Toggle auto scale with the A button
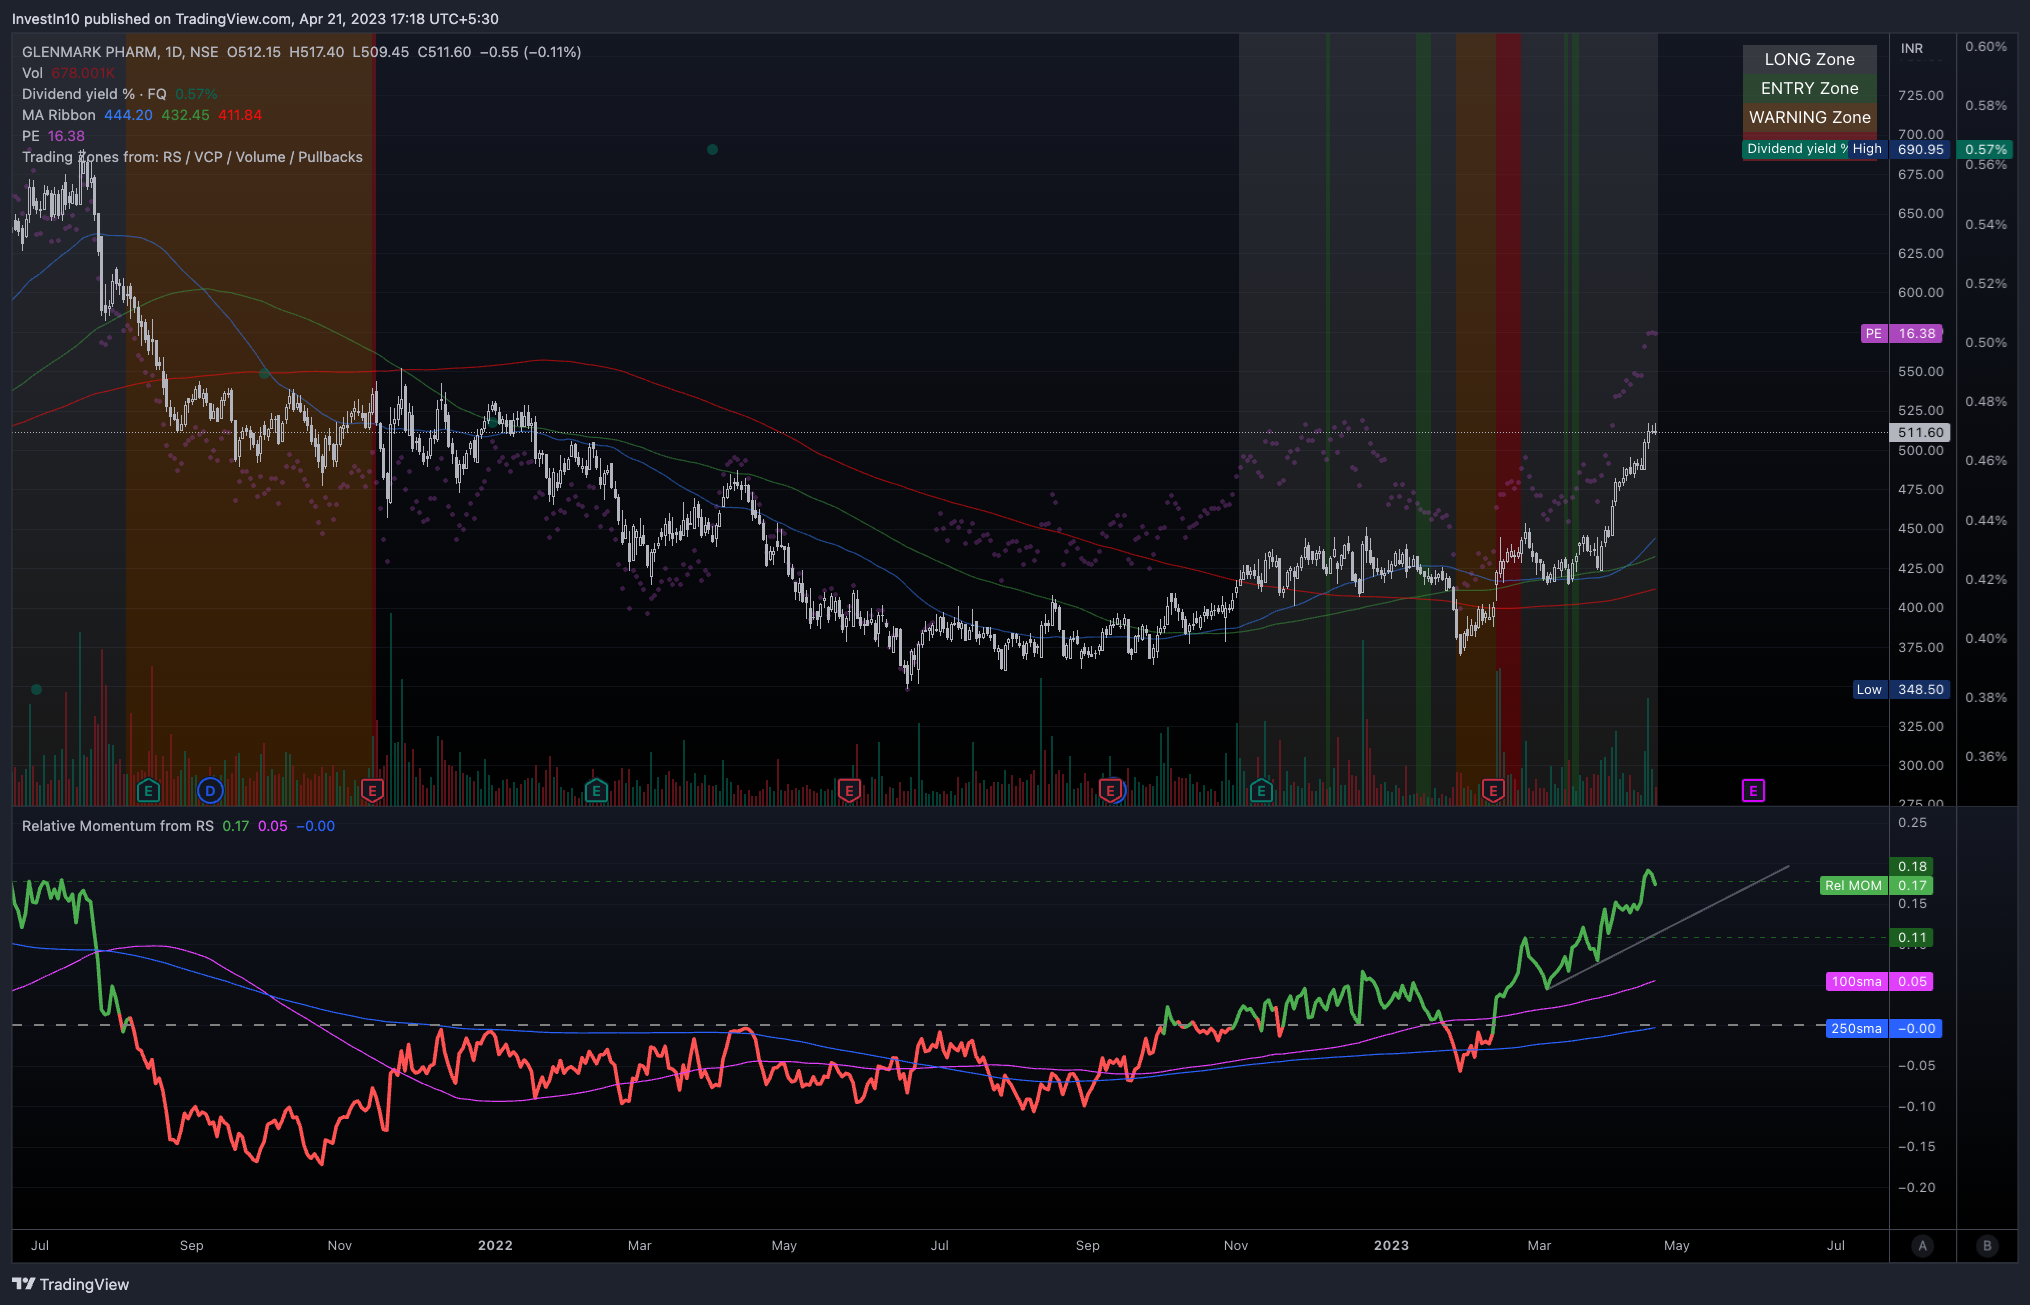Viewport: 2030px width, 1305px height. click(1922, 1245)
